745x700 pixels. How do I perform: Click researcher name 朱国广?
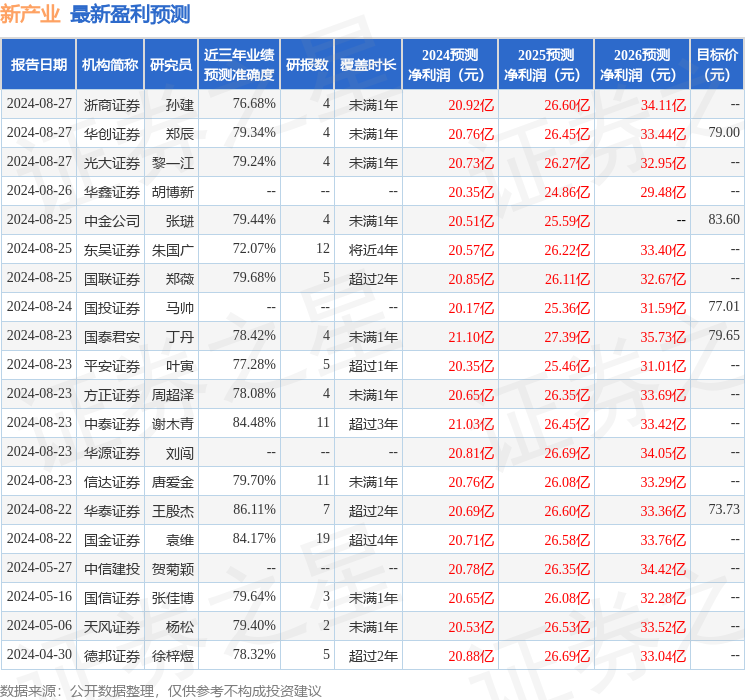[x=173, y=250]
